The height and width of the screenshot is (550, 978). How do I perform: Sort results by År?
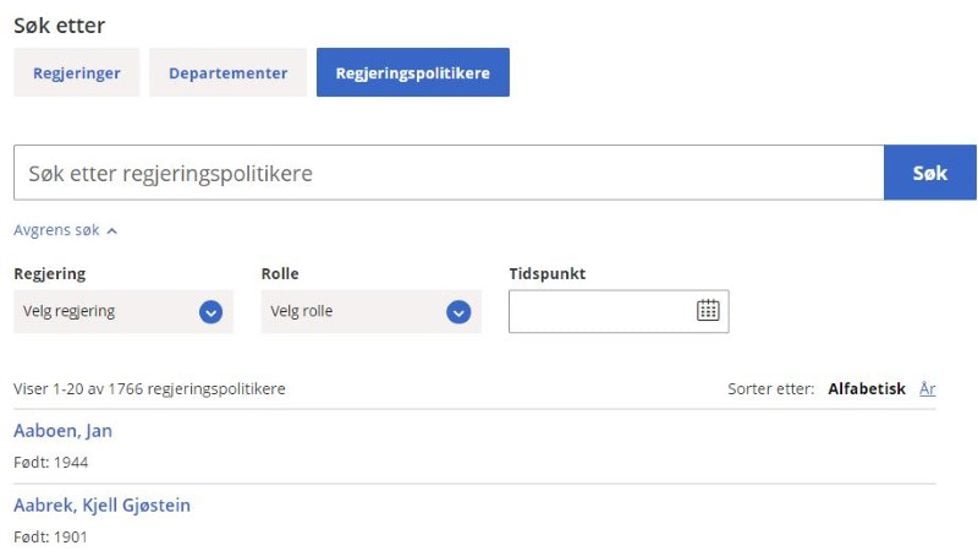927,389
